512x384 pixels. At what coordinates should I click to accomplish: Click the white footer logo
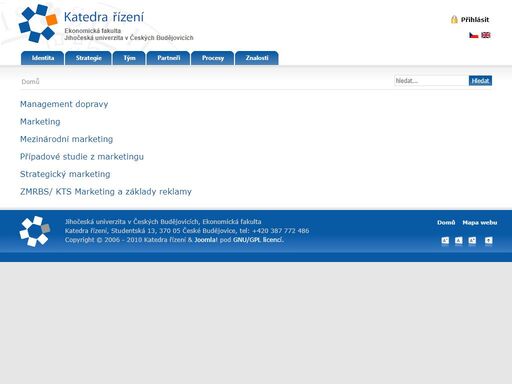(x=35, y=231)
